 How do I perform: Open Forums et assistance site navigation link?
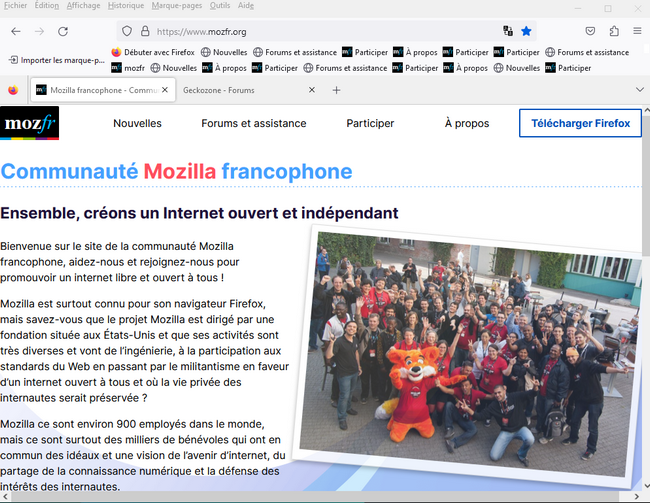point(254,123)
